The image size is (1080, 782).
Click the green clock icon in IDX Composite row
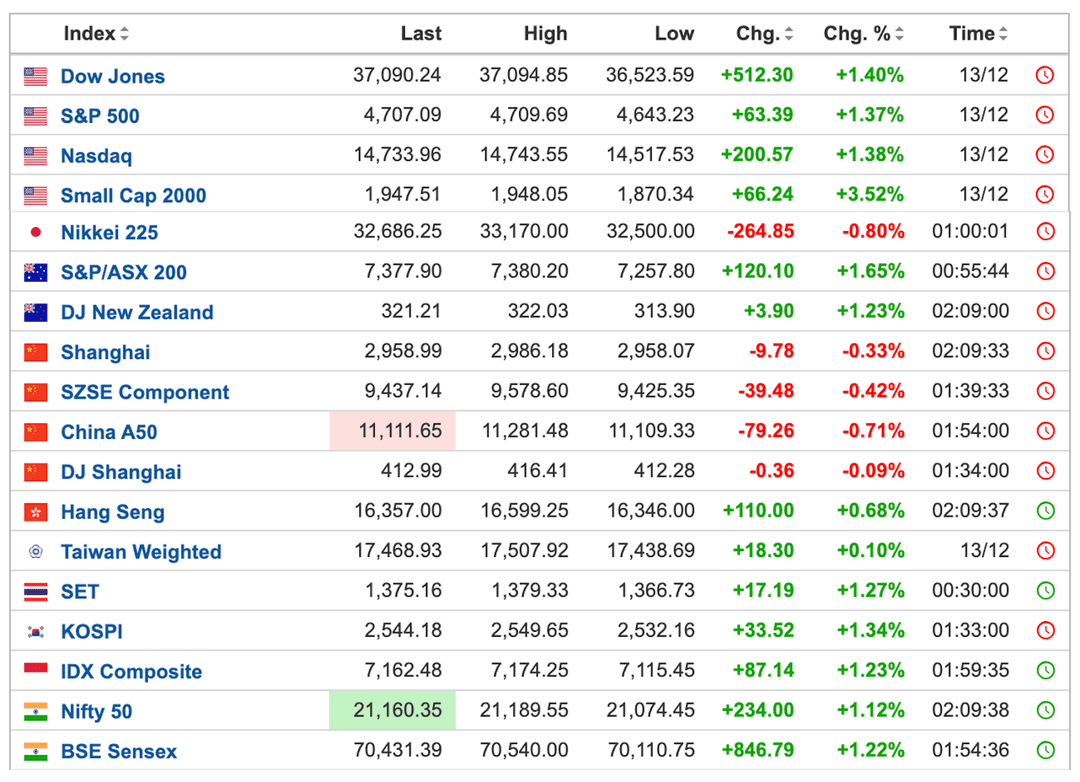click(1046, 670)
